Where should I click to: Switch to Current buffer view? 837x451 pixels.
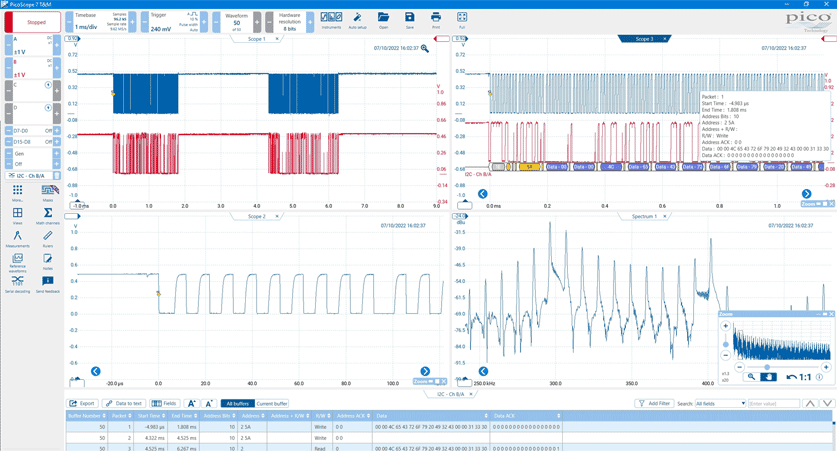point(271,403)
